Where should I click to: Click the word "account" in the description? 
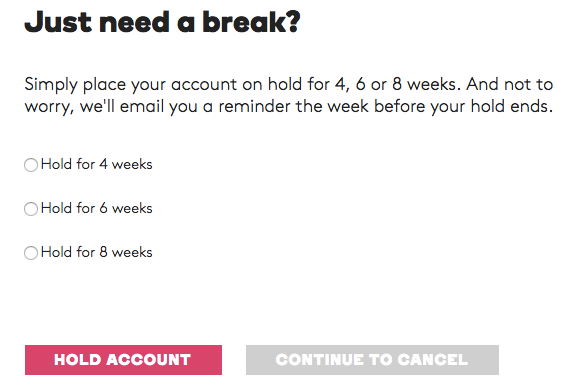pos(204,85)
